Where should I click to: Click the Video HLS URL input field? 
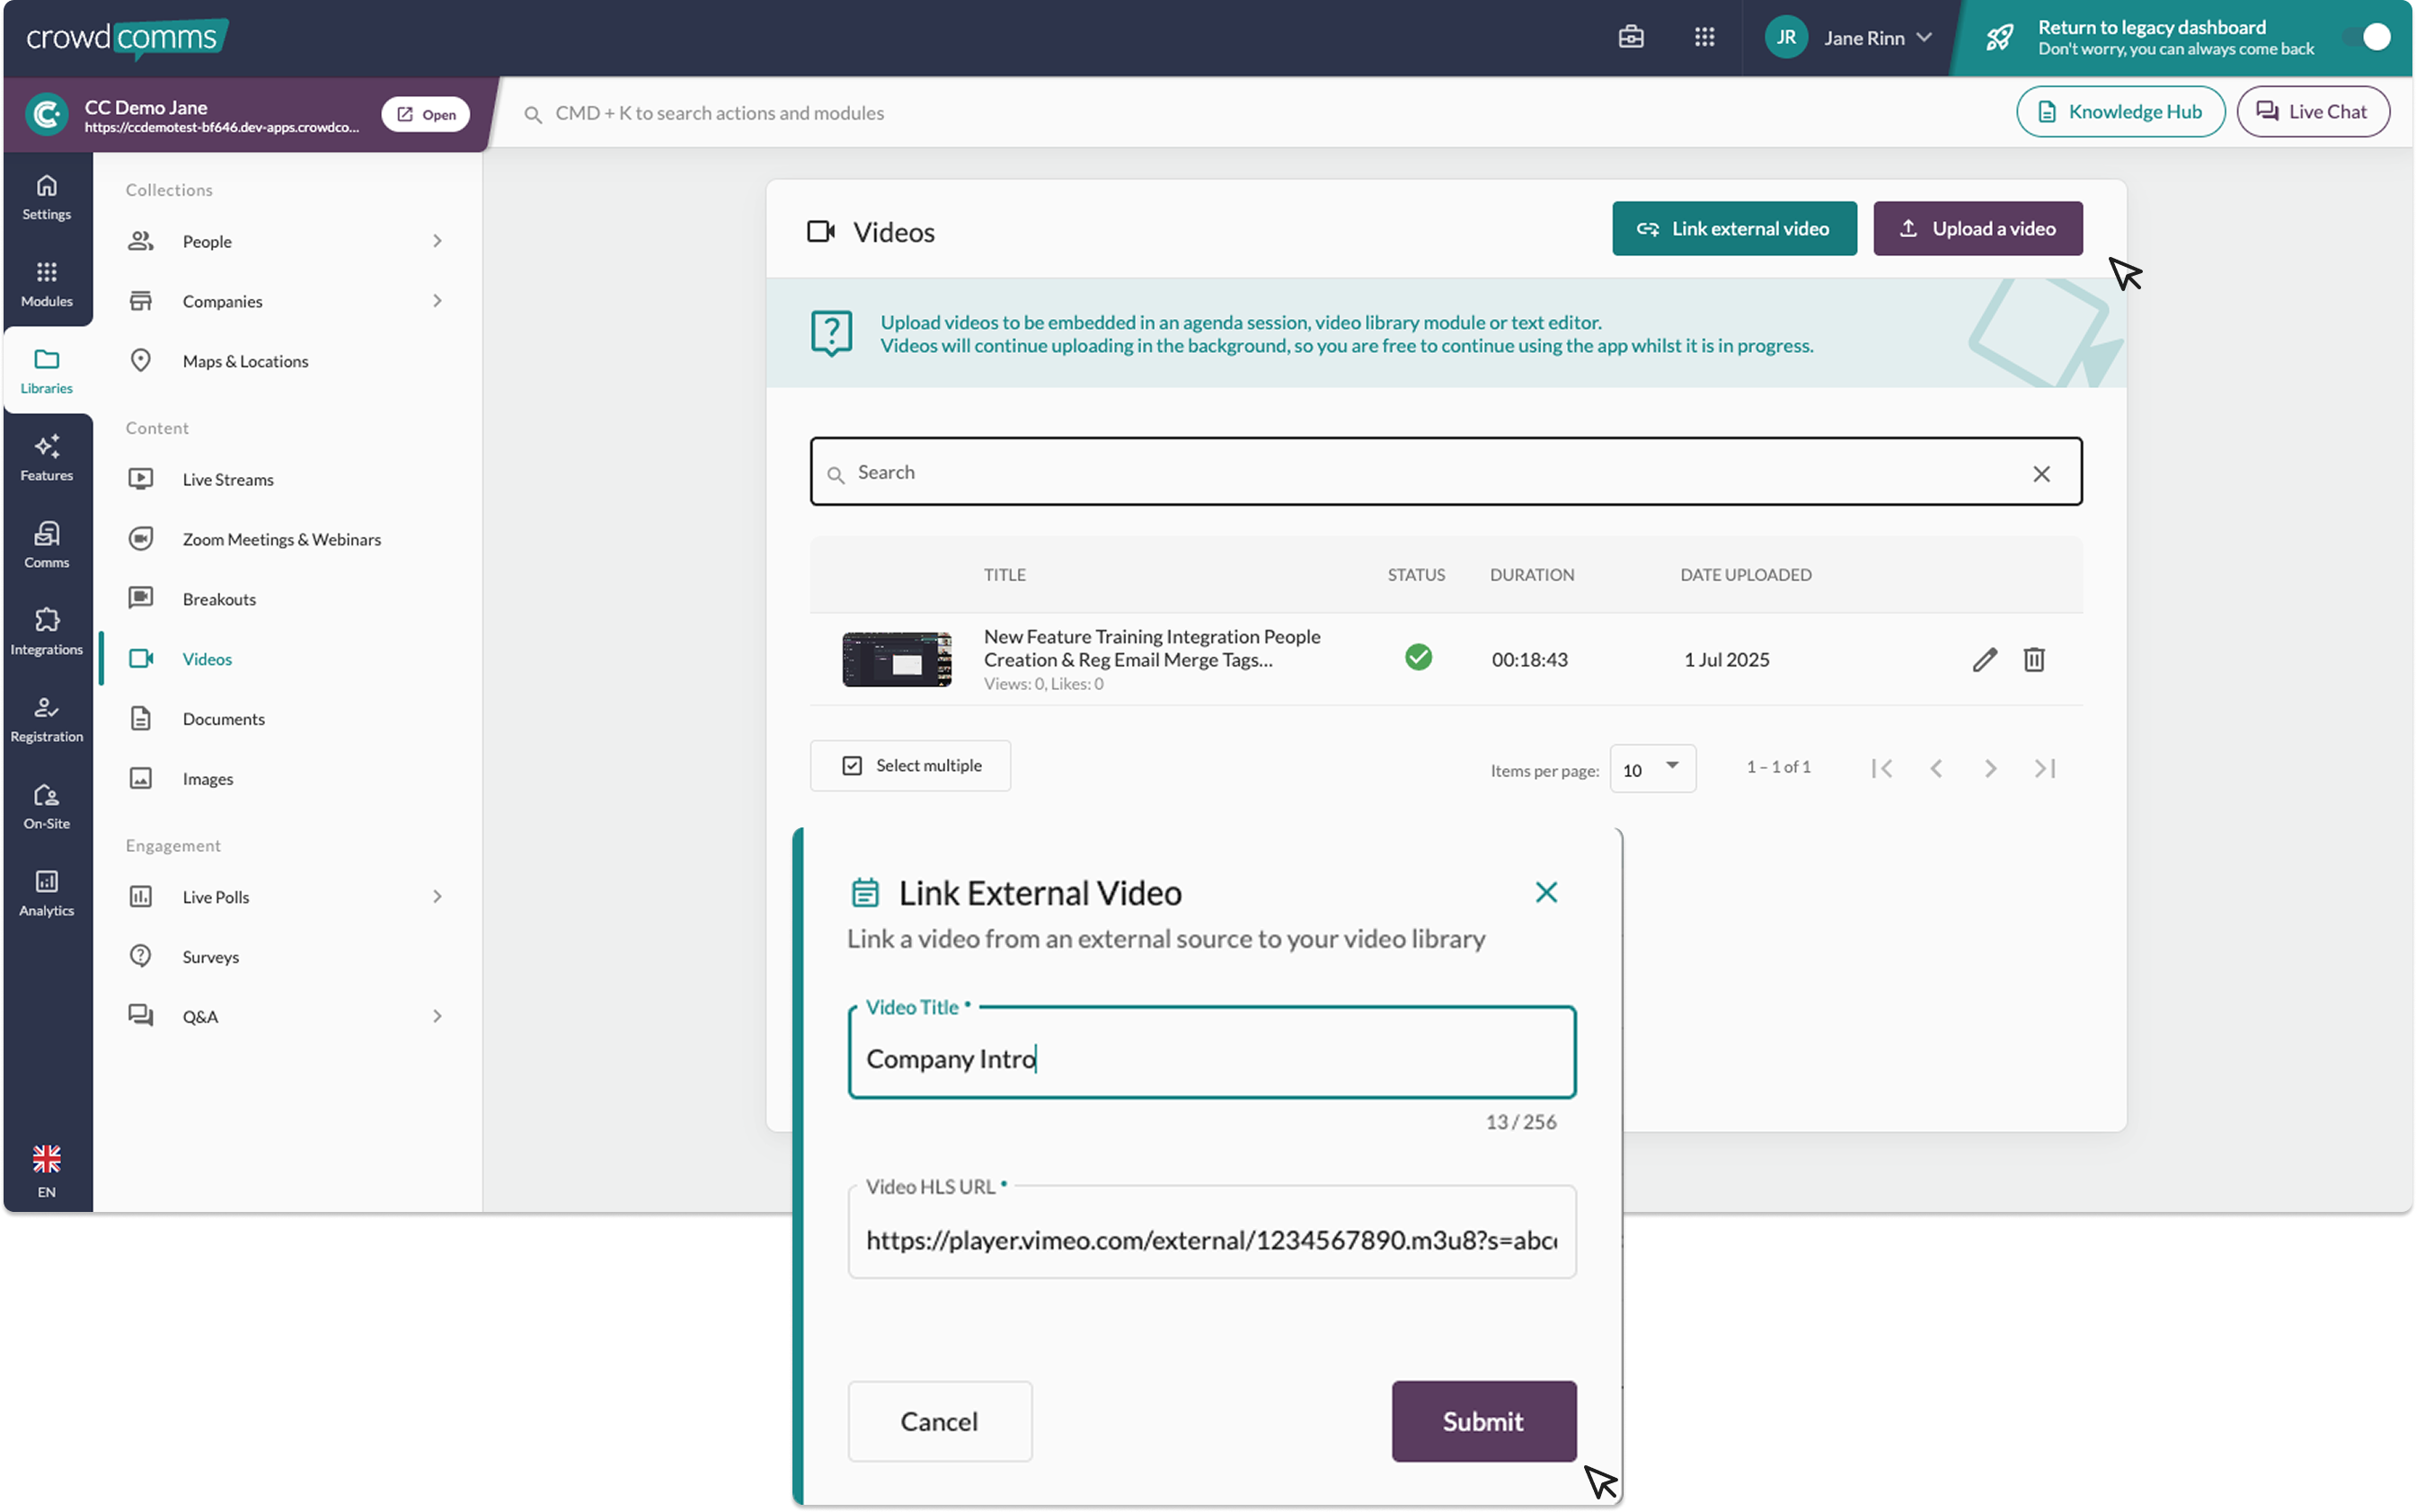[1210, 1238]
